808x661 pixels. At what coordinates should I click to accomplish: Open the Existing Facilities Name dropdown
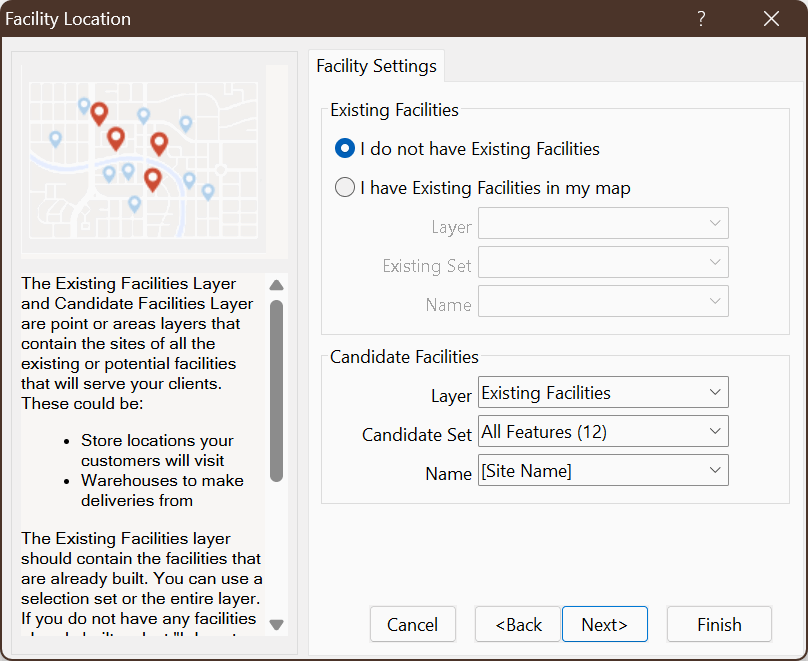tap(603, 301)
